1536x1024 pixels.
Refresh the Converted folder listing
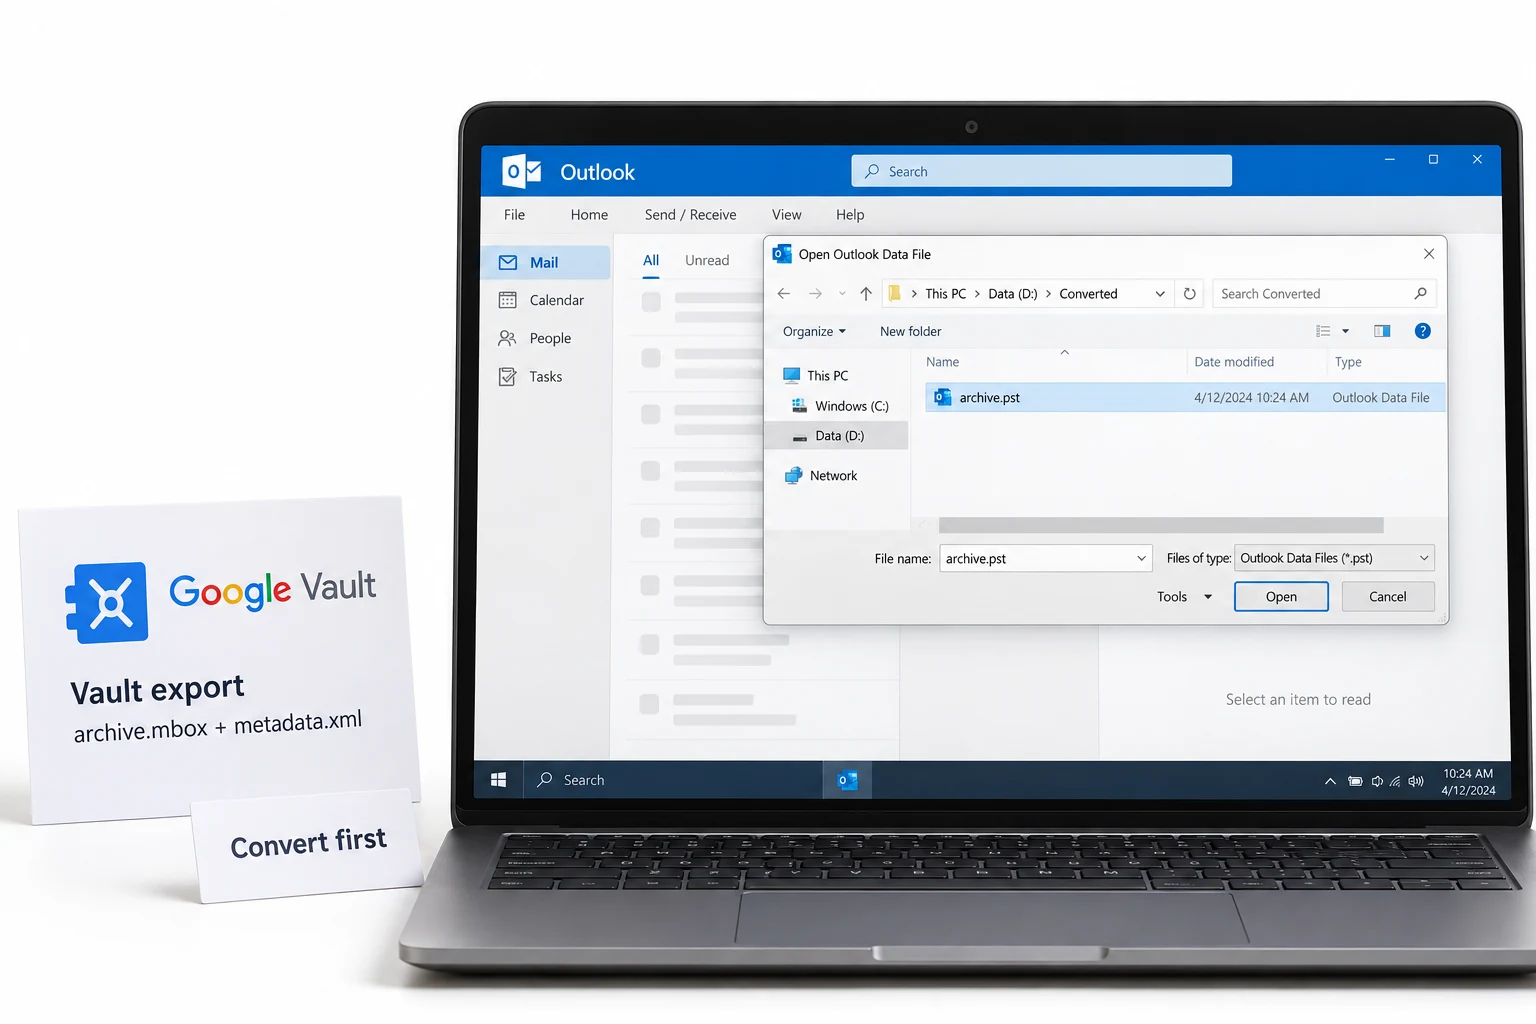click(x=1189, y=293)
